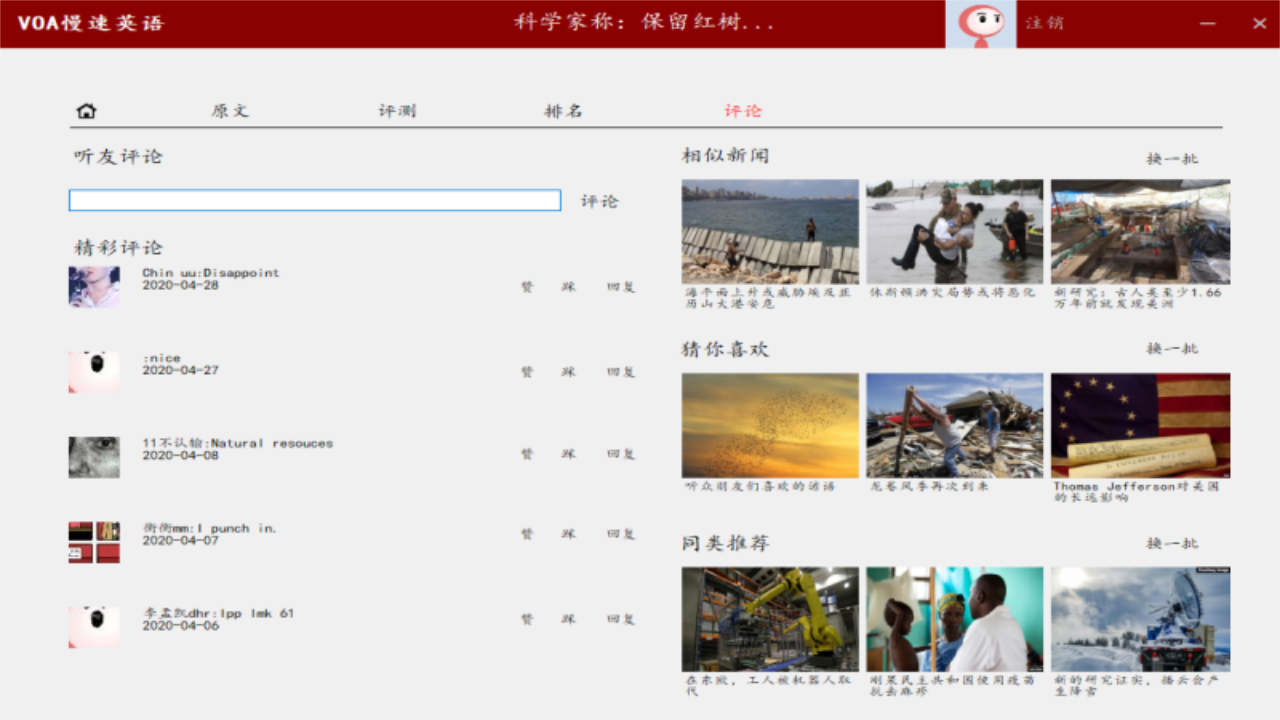Click 李孟凯dhr's avatar image
The height and width of the screenshot is (720, 1280).
click(93, 627)
